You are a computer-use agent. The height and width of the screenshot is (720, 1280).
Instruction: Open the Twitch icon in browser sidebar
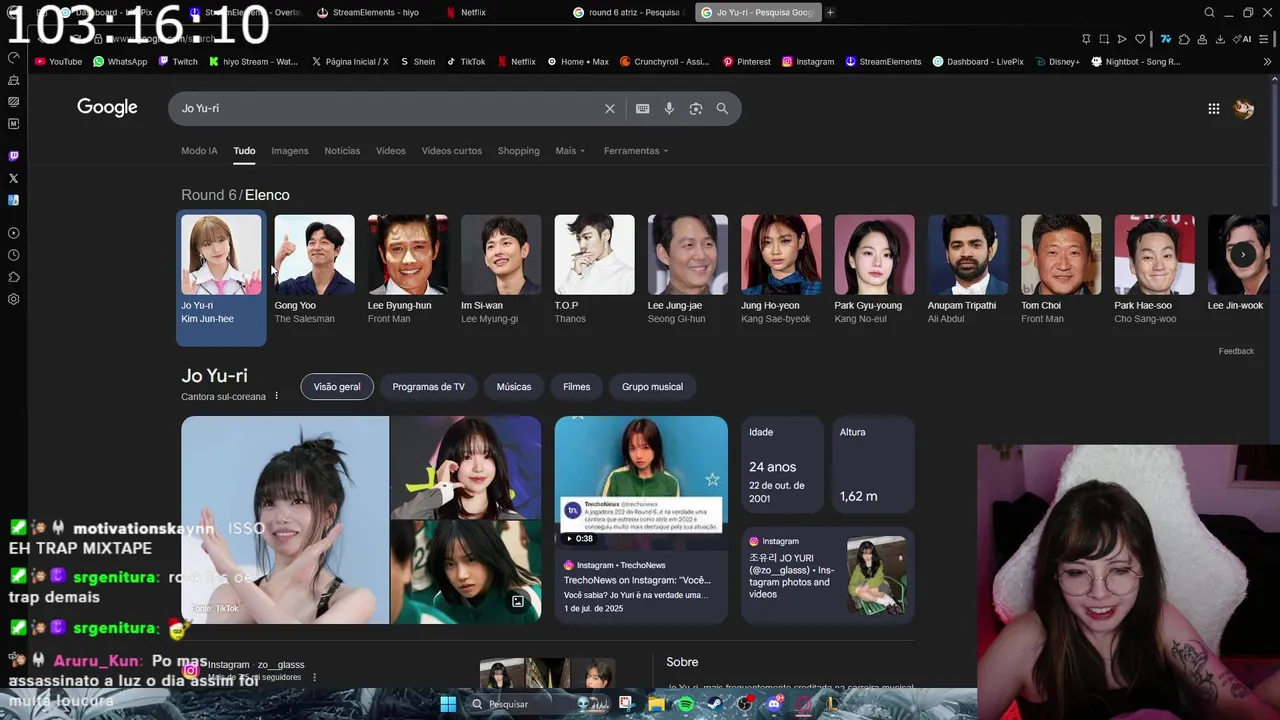13,156
